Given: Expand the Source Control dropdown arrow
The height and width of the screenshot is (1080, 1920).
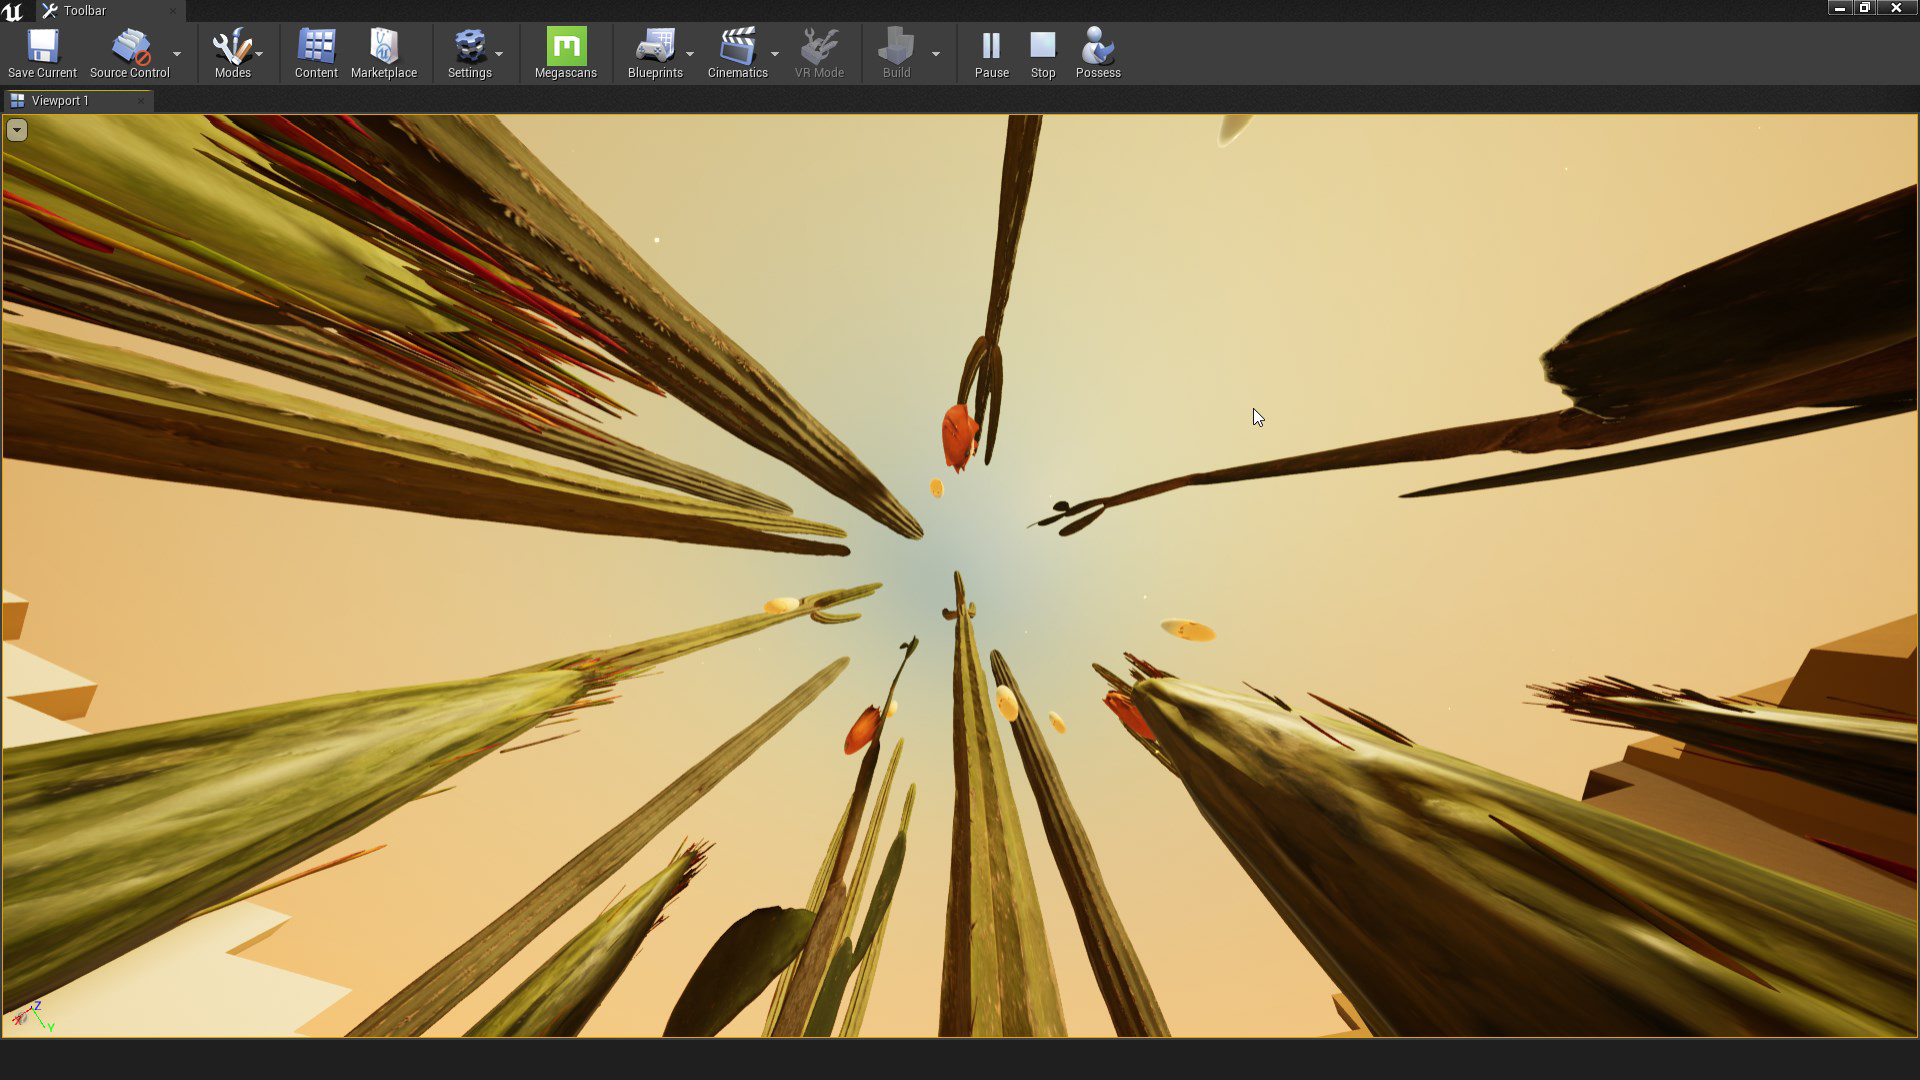Looking at the screenshot, I should point(177,54).
